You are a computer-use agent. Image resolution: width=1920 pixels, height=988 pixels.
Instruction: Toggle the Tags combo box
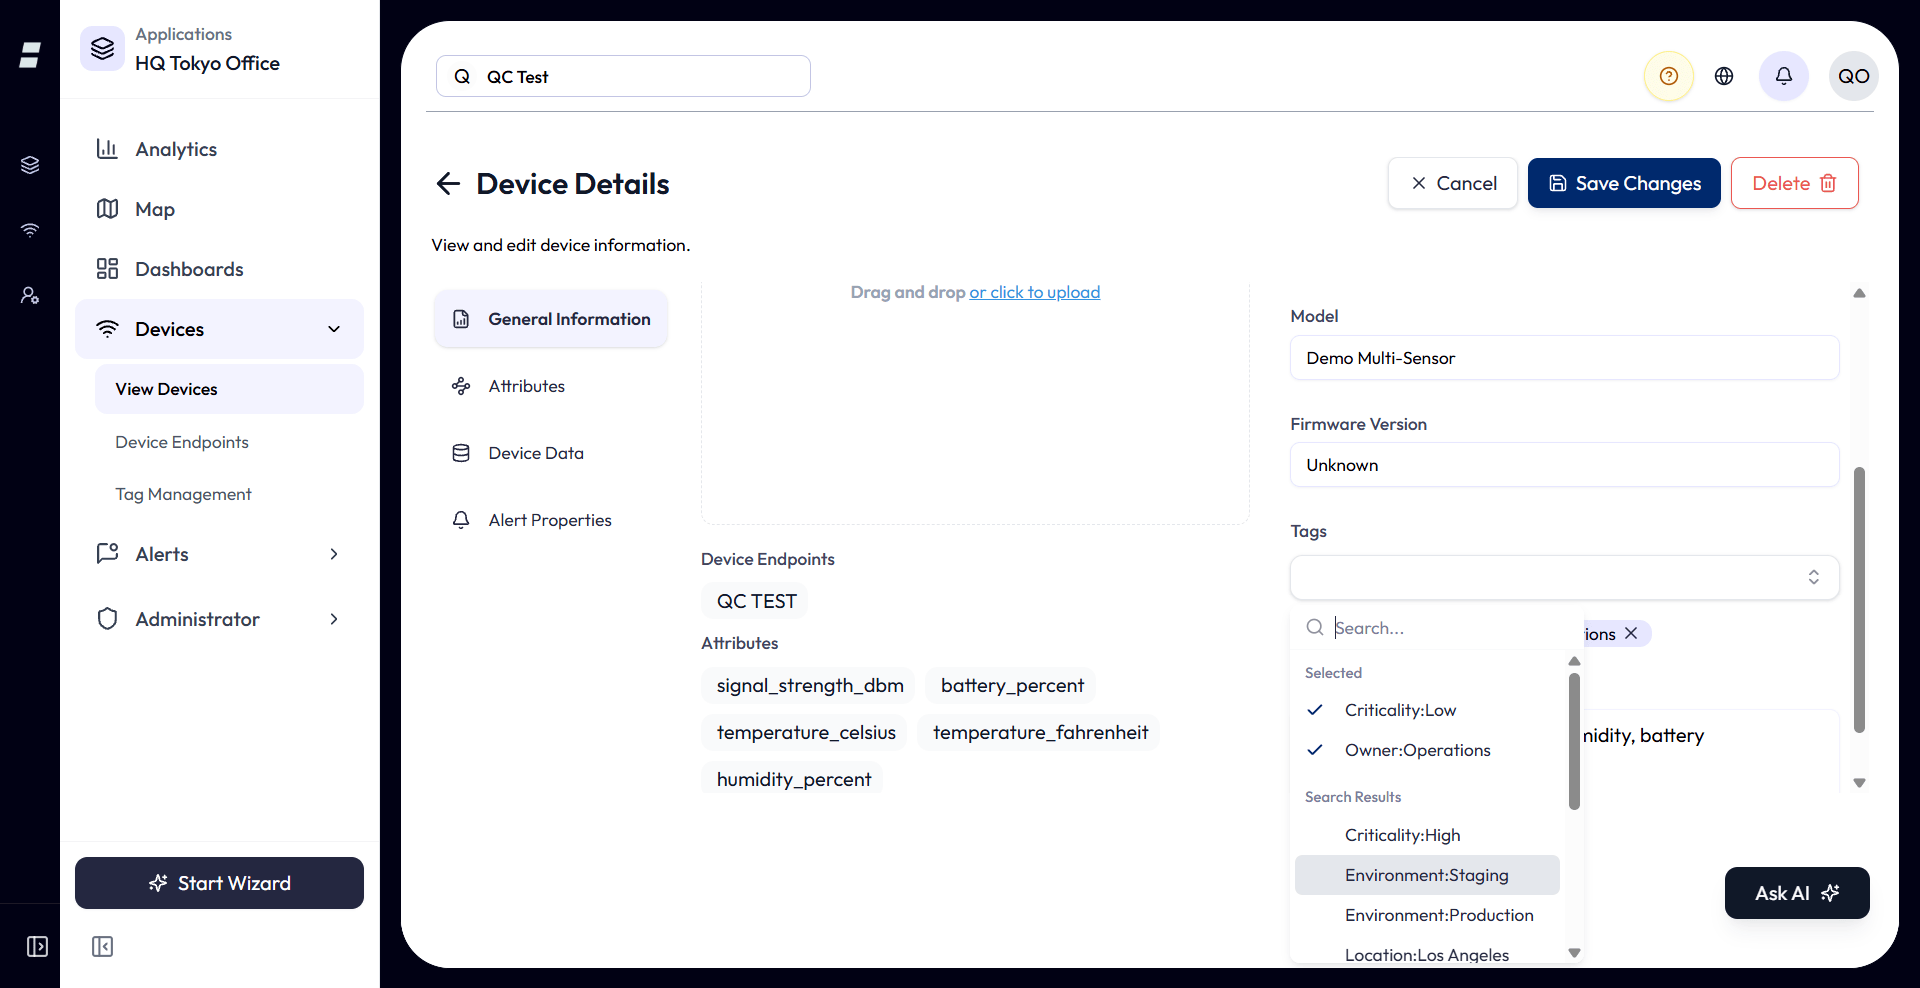click(1564, 577)
